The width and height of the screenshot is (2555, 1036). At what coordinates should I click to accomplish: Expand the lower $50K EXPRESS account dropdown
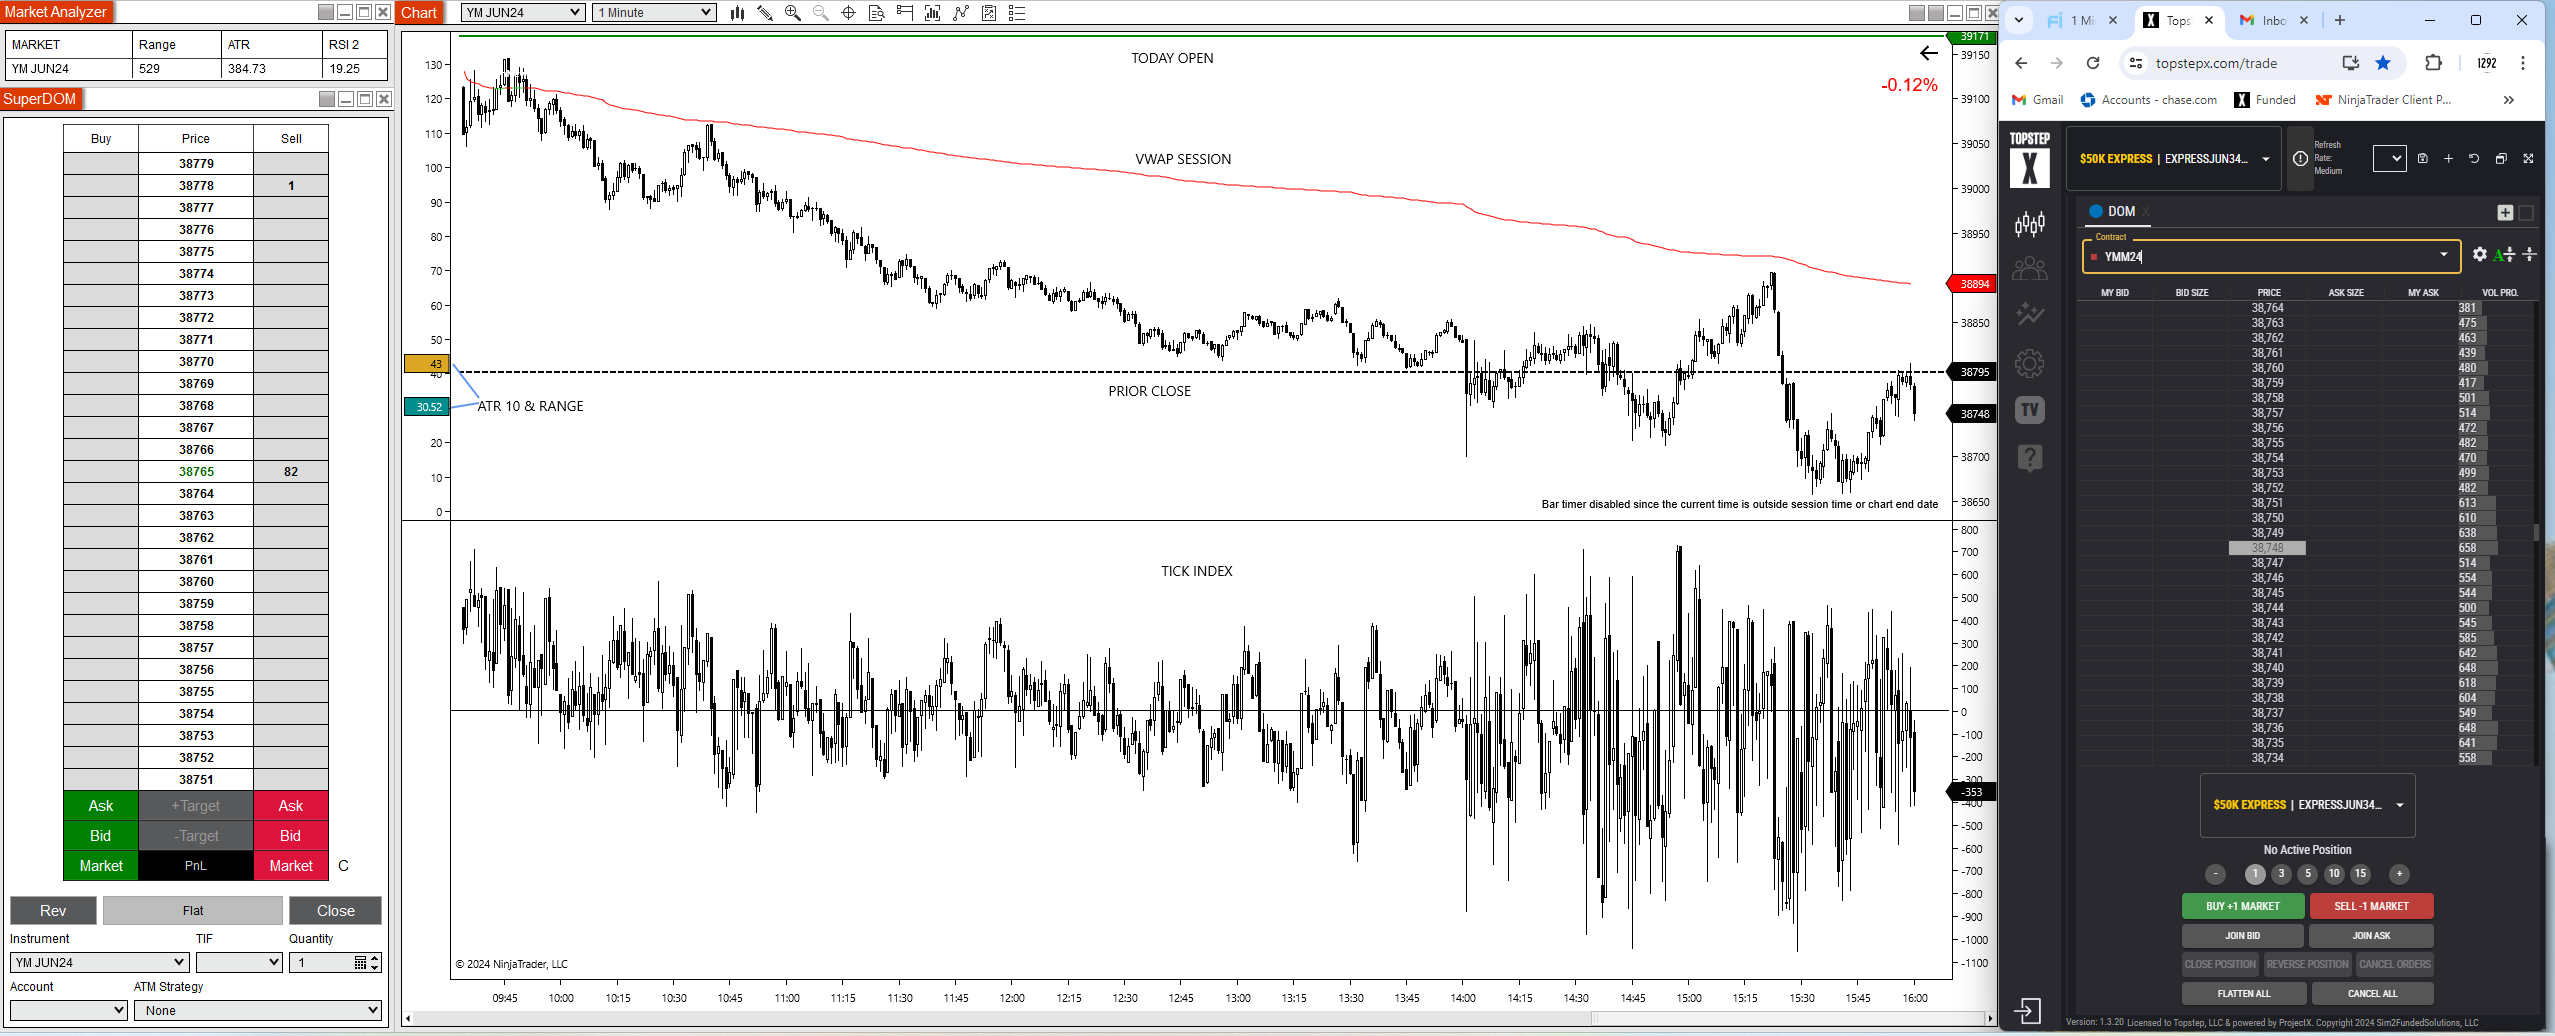click(x=2308, y=805)
